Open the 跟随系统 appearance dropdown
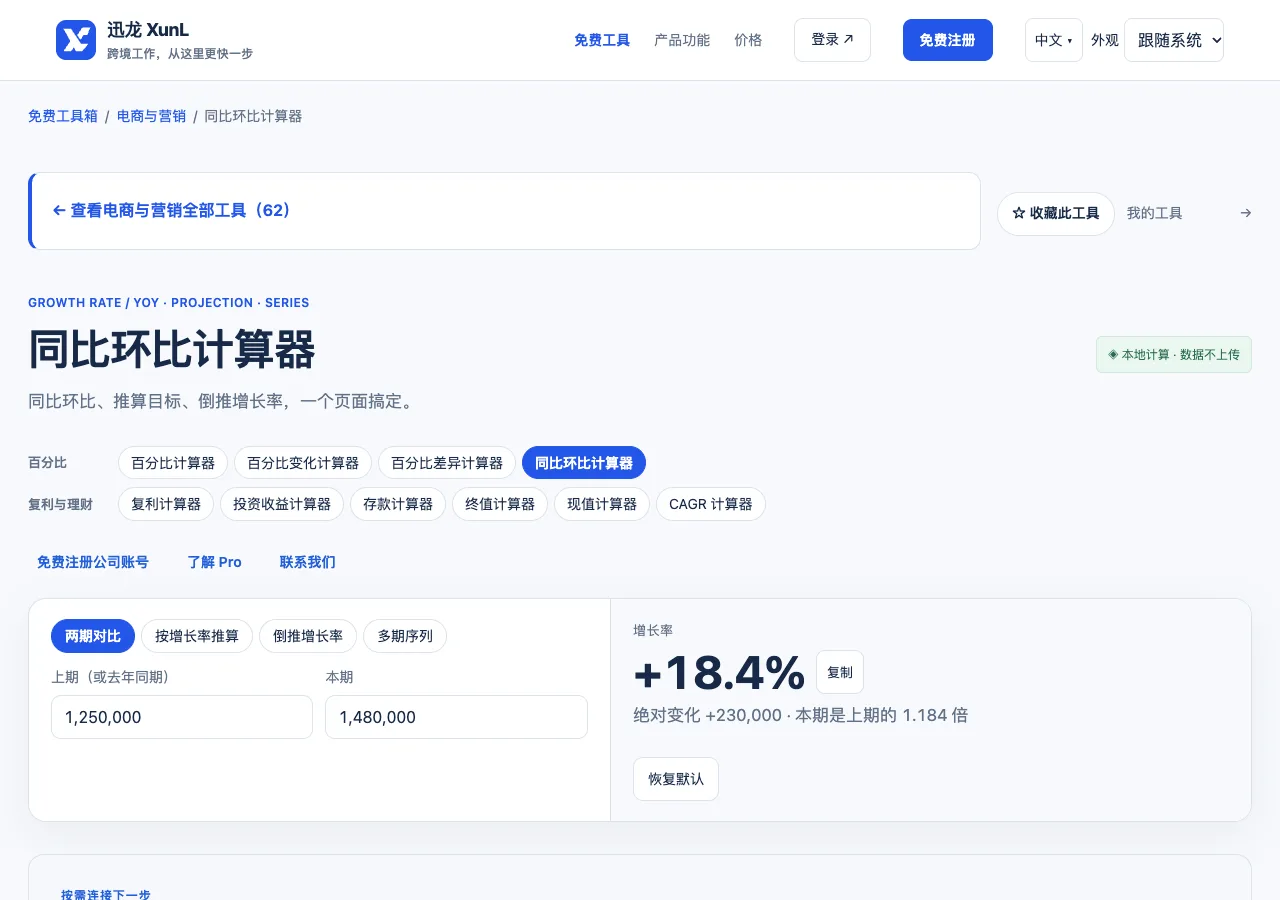Image resolution: width=1280 pixels, height=900 pixels. (x=1174, y=40)
